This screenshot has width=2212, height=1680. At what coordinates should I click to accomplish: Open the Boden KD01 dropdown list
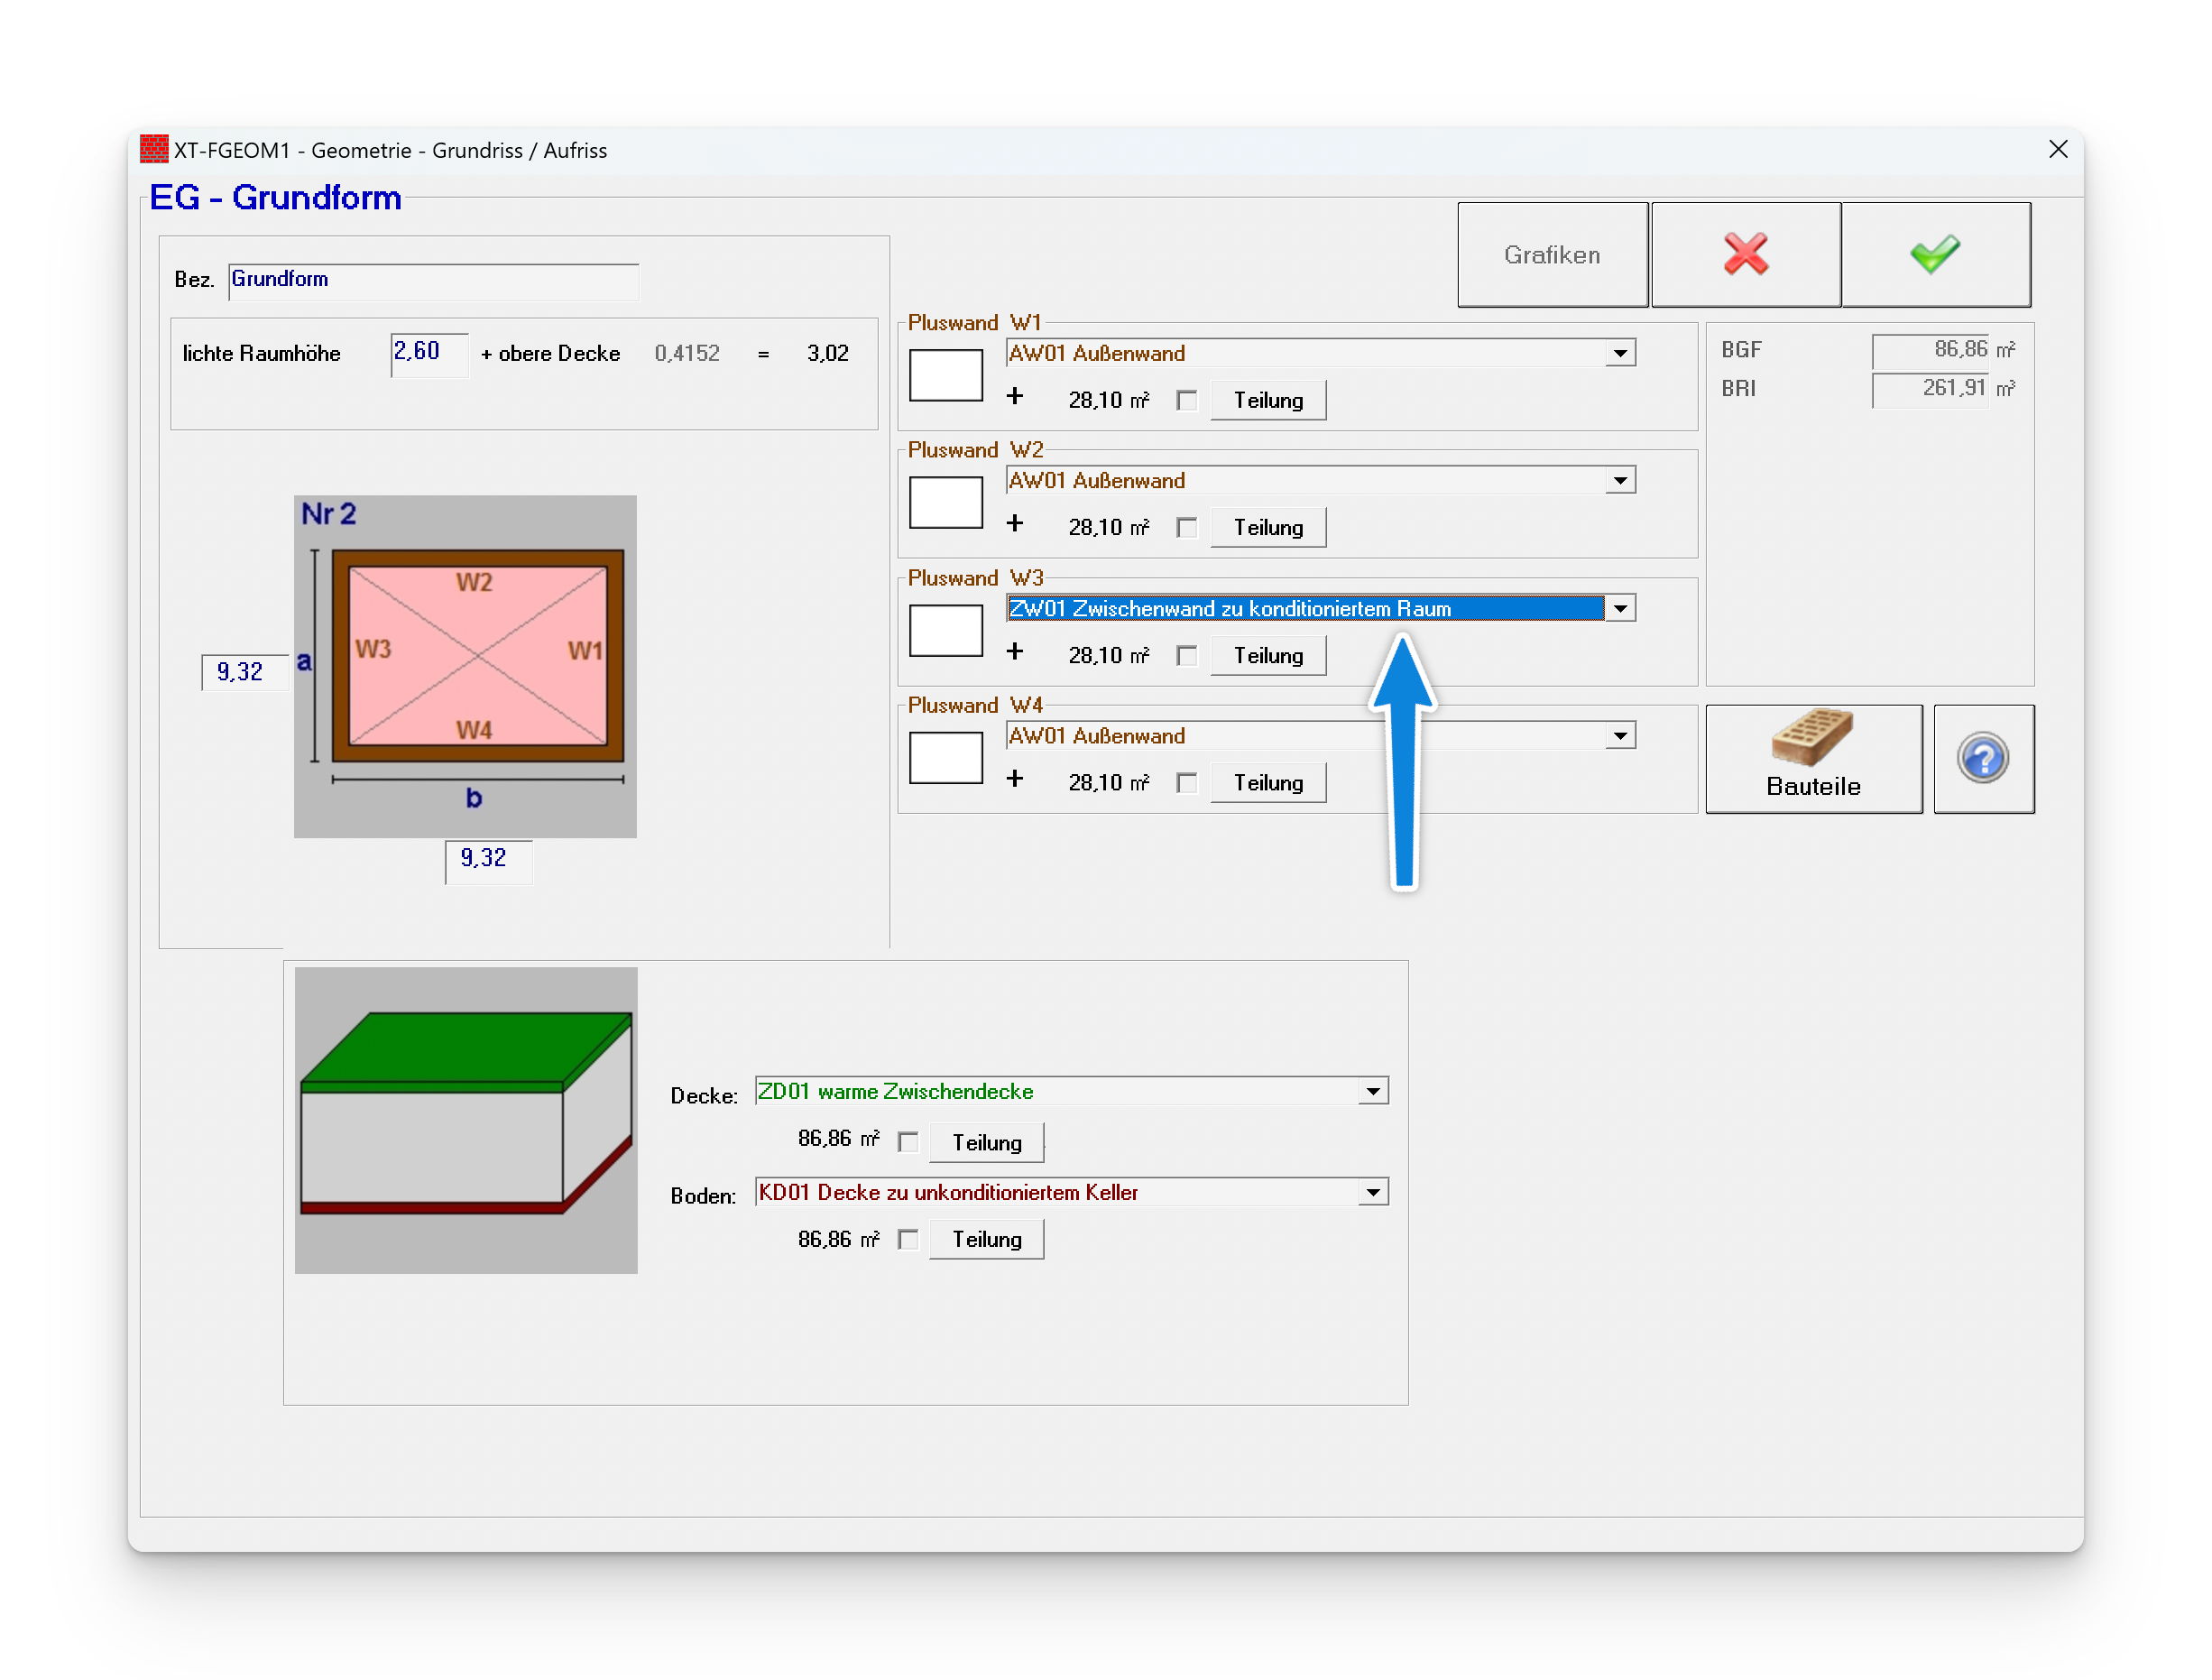(x=1373, y=1192)
